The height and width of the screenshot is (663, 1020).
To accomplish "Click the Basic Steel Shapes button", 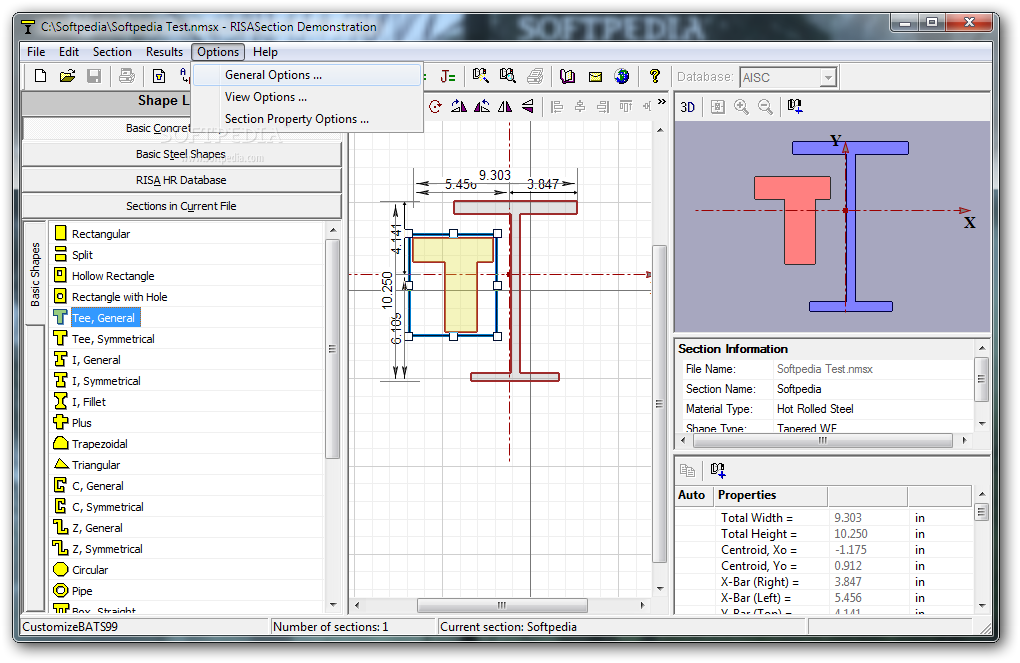I will click(x=181, y=154).
